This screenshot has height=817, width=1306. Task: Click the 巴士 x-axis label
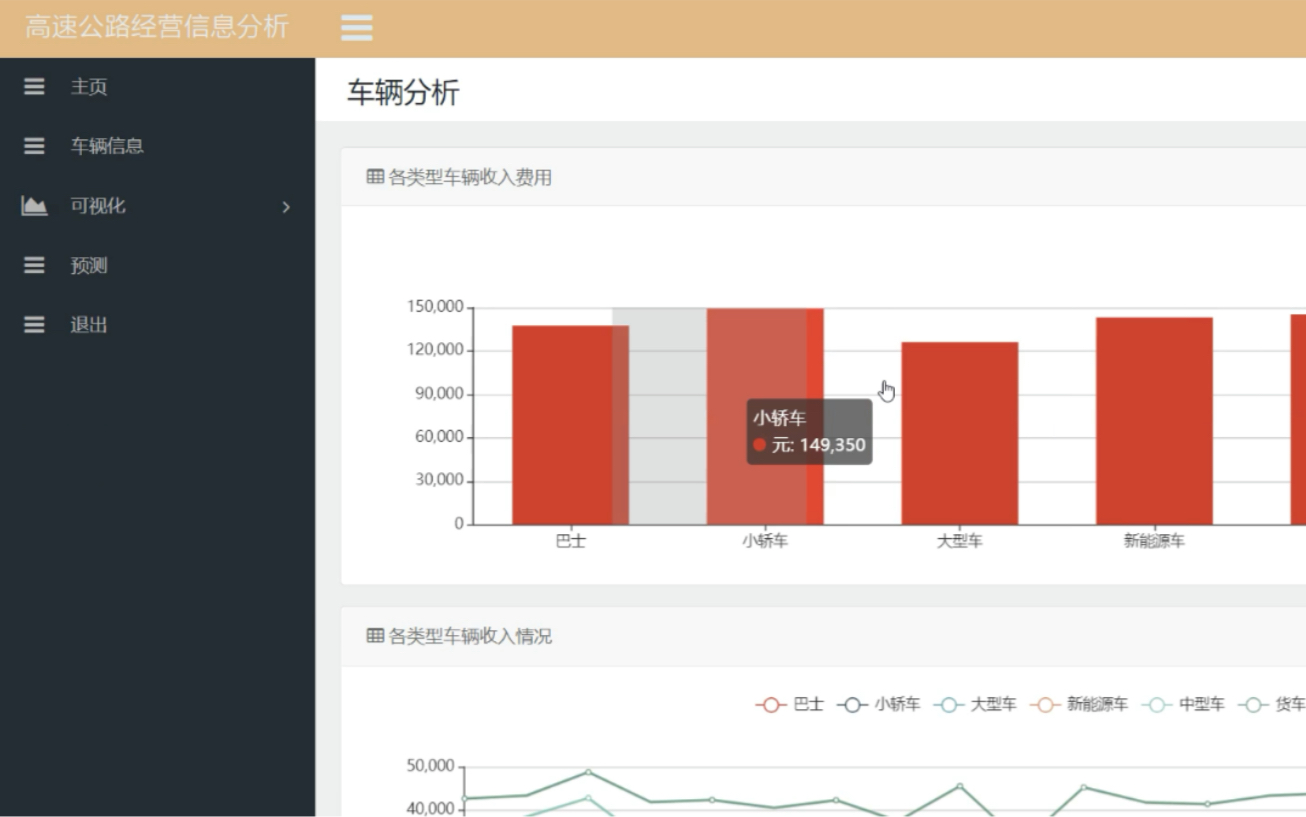coord(570,541)
